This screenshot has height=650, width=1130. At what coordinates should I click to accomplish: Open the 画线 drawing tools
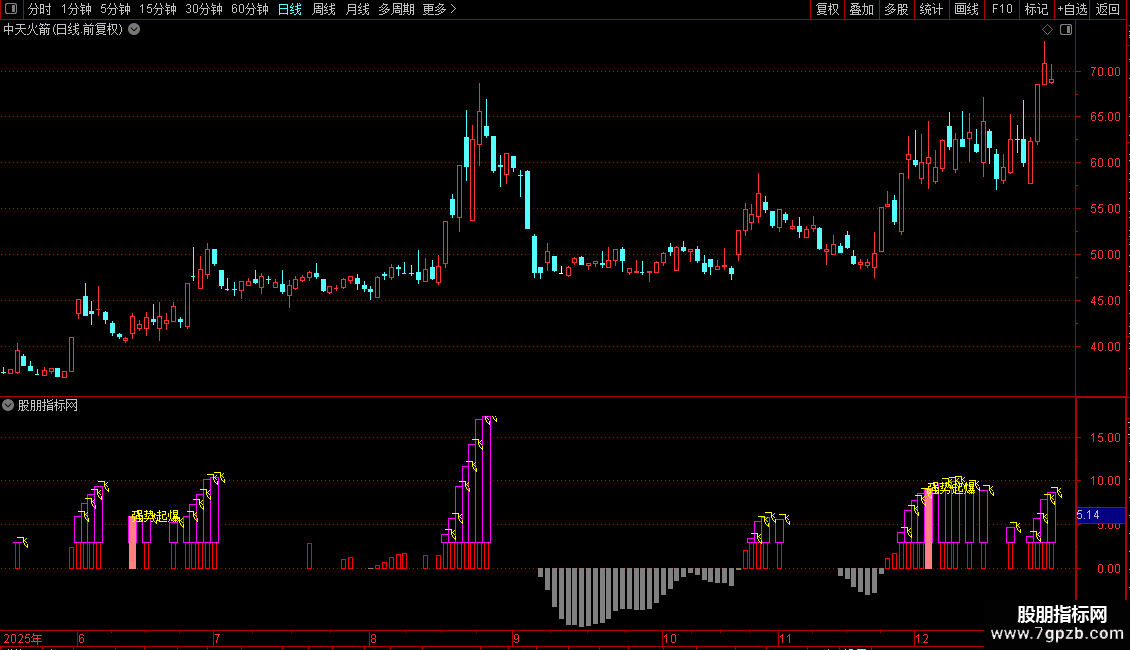point(966,9)
